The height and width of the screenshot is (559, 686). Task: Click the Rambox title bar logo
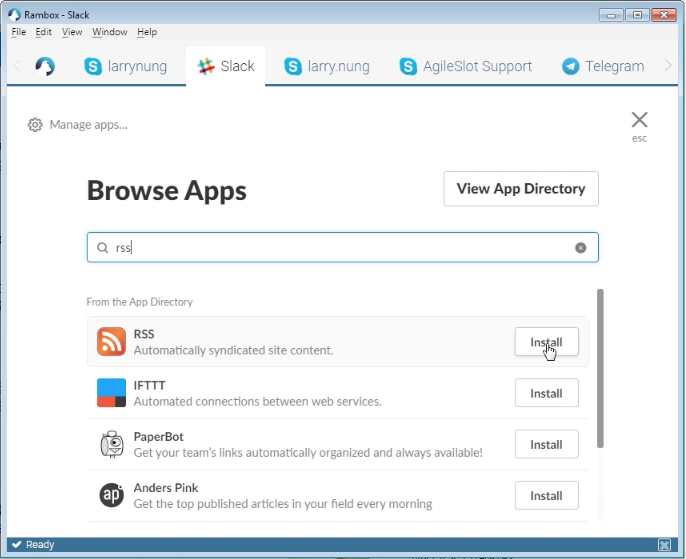[14, 15]
